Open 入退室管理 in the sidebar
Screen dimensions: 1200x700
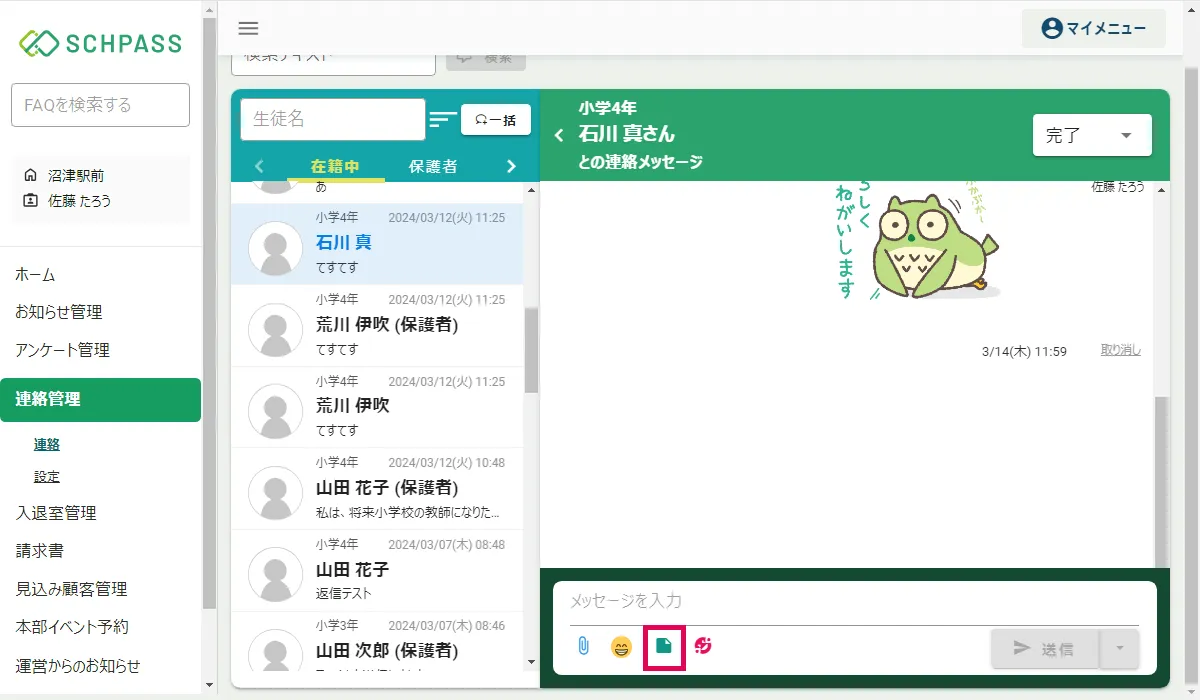(x=56, y=513)
